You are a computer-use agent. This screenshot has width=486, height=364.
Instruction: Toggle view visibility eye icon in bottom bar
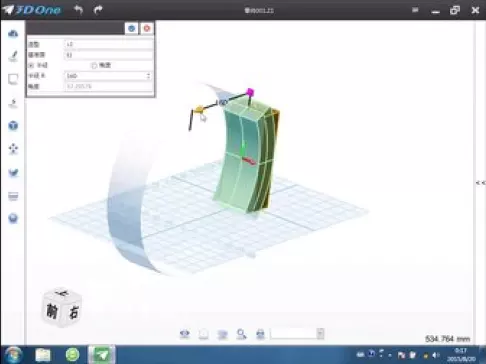[185, 333]
